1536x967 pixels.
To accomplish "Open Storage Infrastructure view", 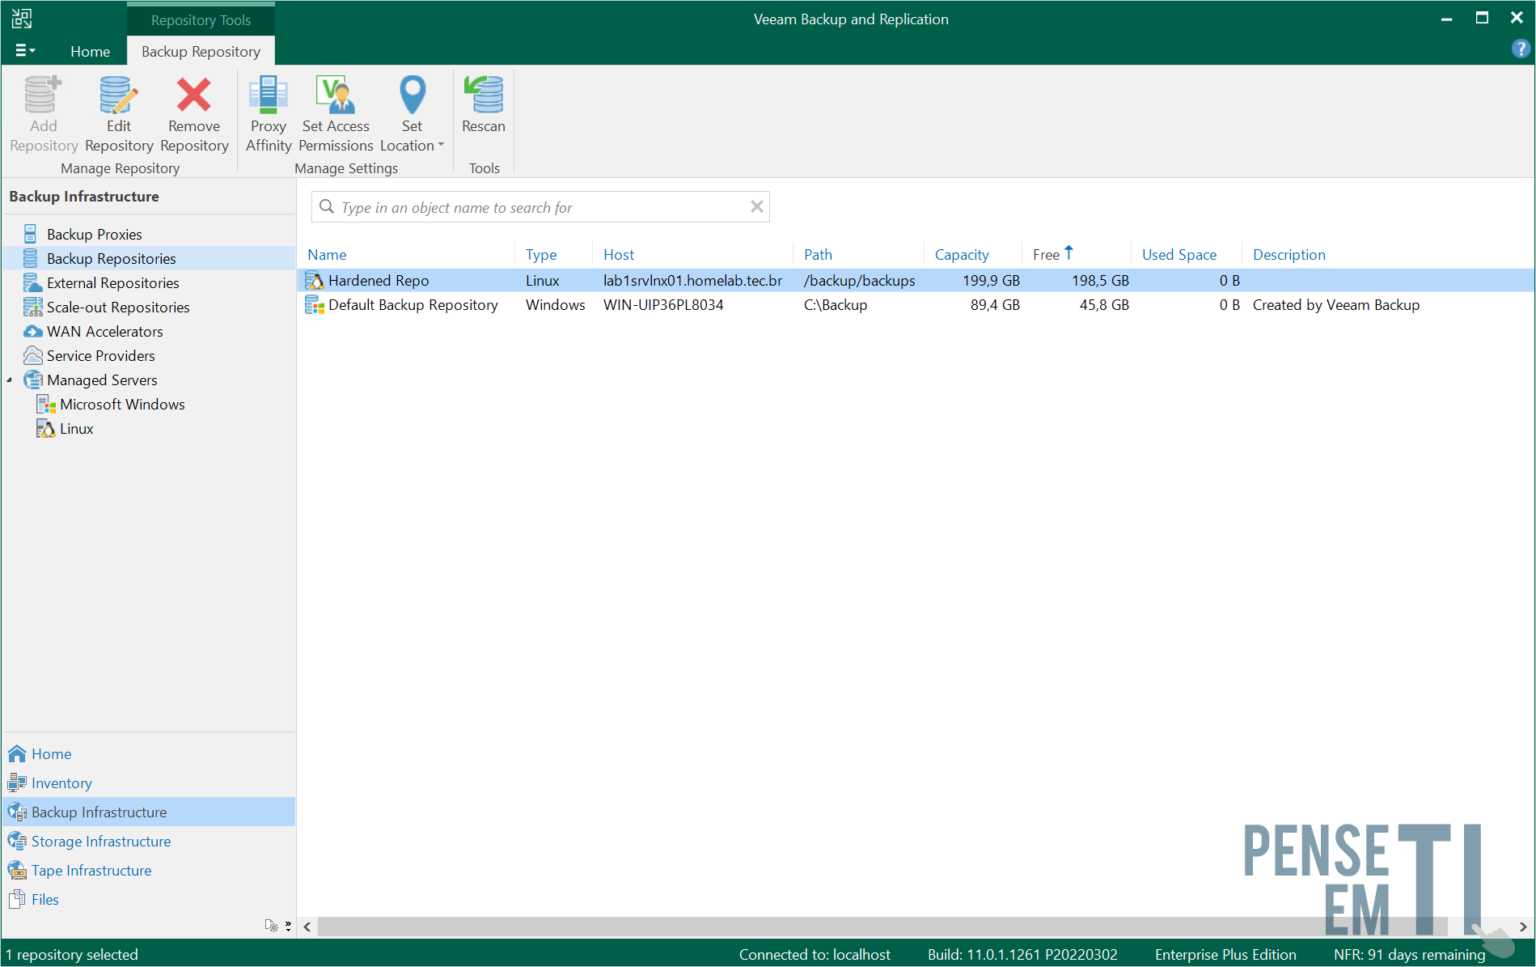I will [98, 841].
